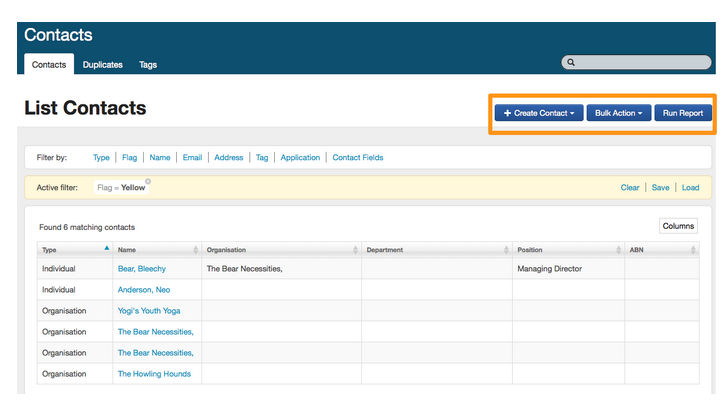Viewport: 722px width, 402px height.
Task: Switch to the Tags tab
Action: point(148,65)
